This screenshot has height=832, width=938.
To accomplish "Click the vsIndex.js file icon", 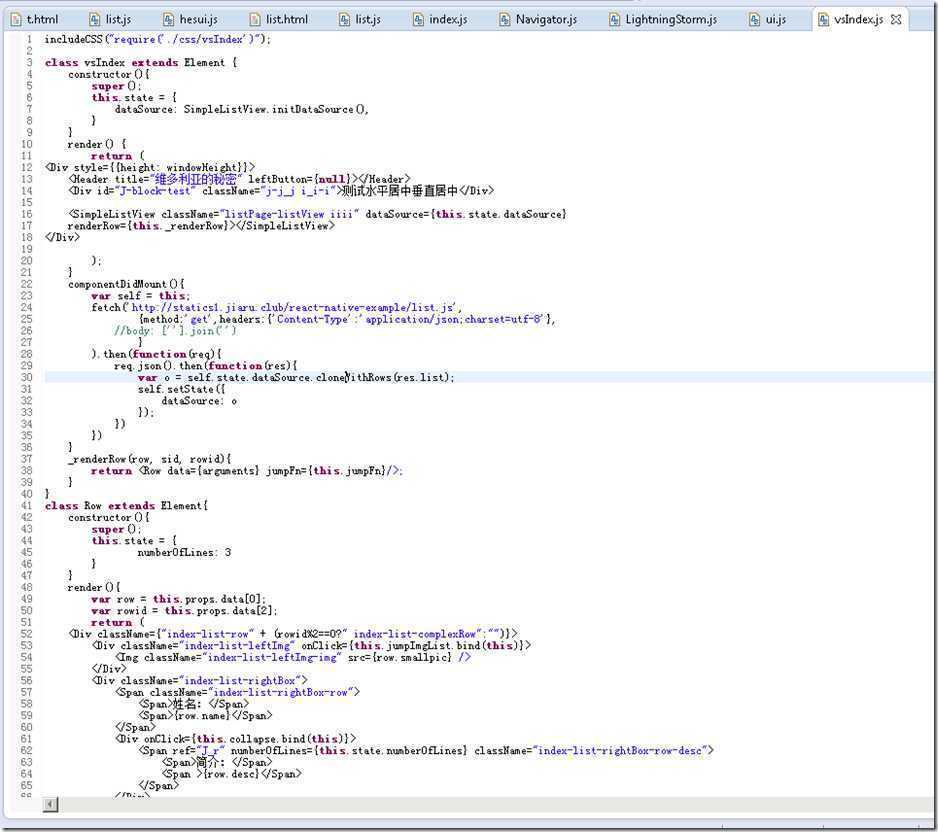I will pyautogui.click(x=824, y=20).
